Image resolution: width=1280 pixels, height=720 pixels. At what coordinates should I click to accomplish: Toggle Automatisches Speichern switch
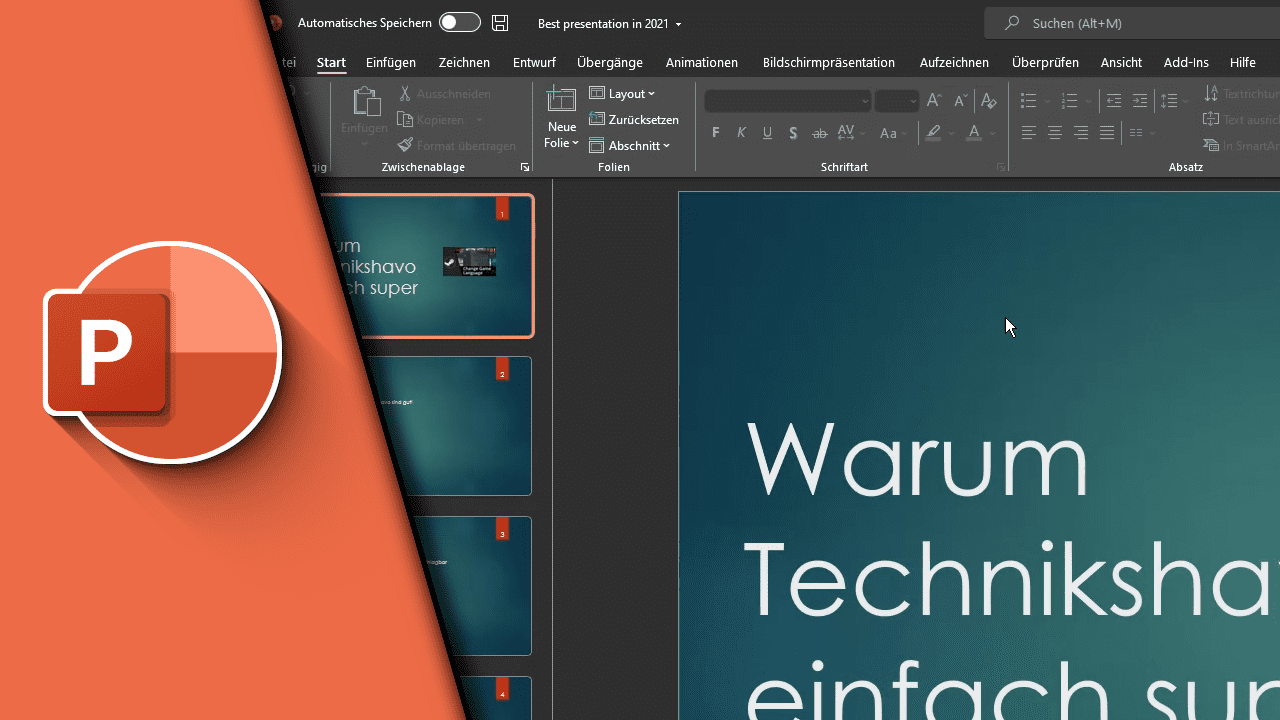coord(460,23)
